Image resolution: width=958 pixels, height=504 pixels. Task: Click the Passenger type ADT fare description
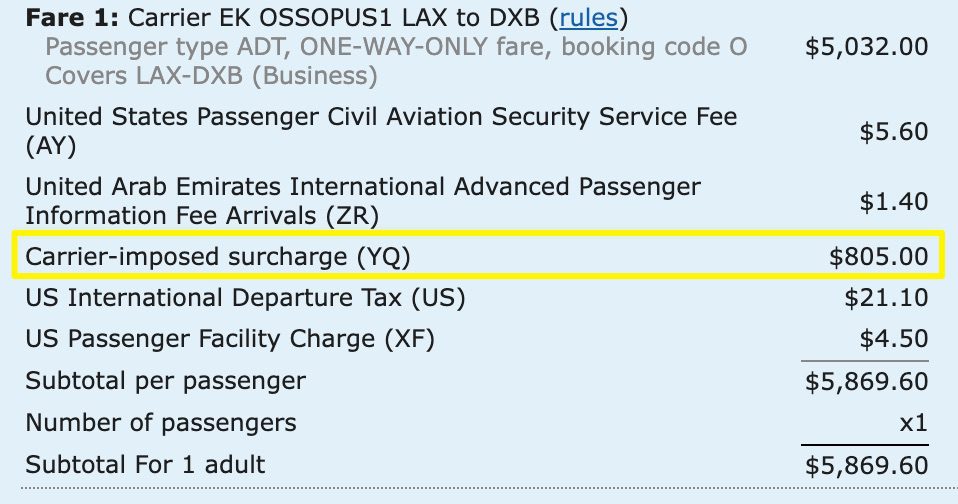(x=396, y=47)
